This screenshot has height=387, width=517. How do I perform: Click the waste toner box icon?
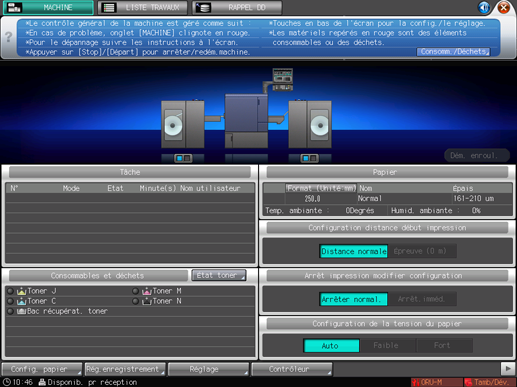[x=21, y=311]
